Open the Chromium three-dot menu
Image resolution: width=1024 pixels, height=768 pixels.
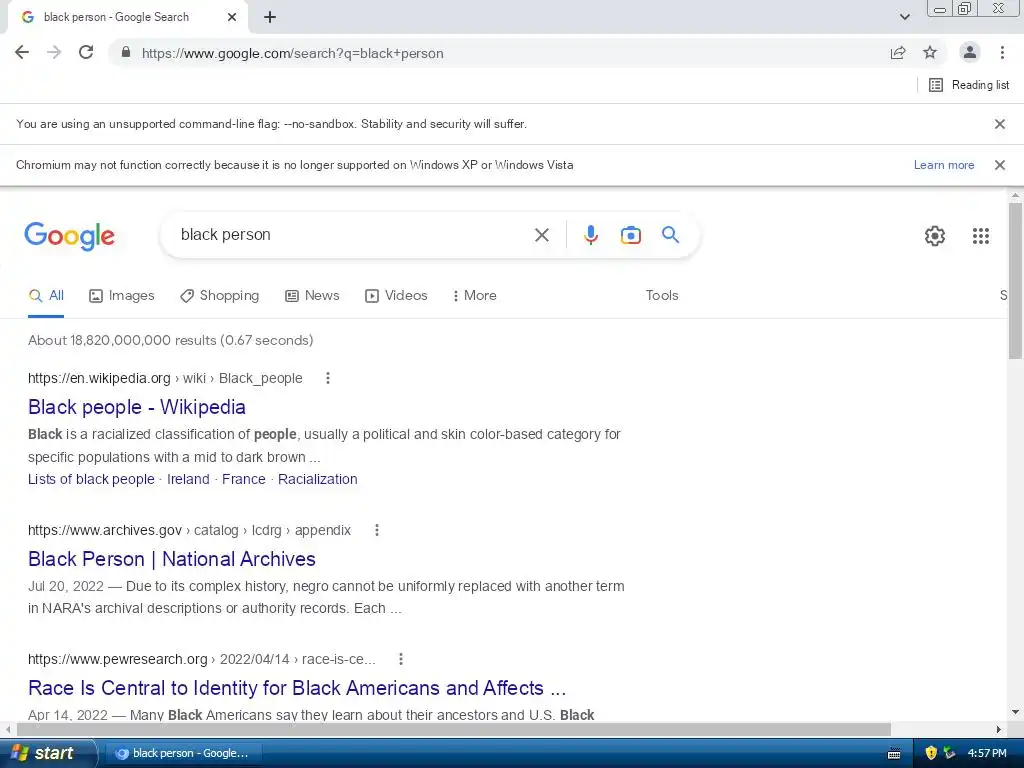[1002, 53]
